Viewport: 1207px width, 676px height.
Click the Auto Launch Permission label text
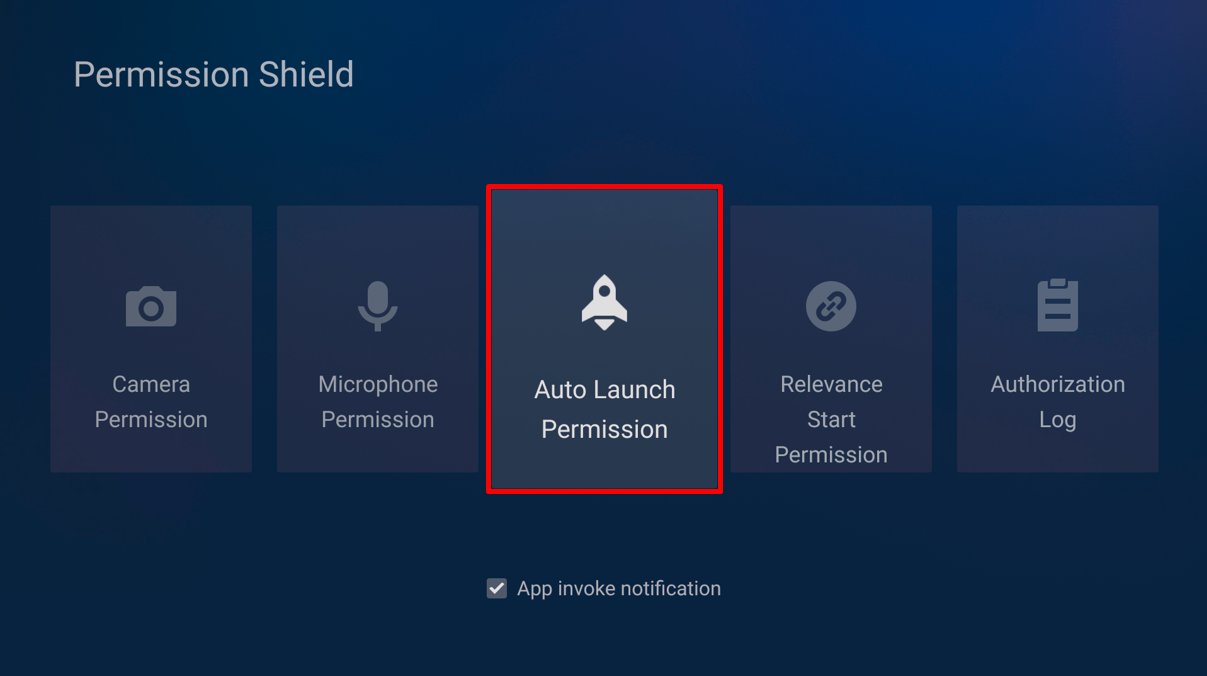[604, 409]
